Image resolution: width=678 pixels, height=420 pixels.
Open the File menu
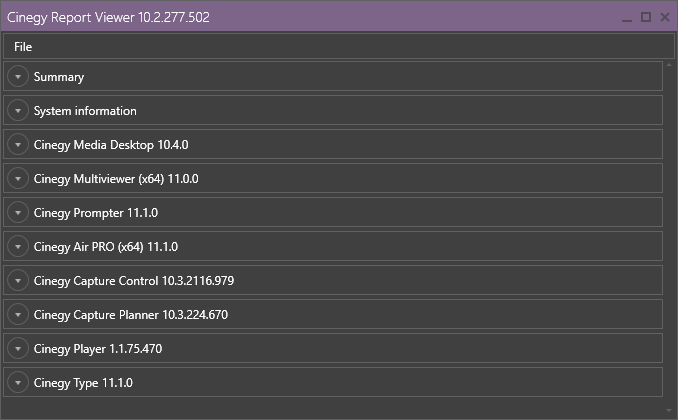[x=23, y=47]
